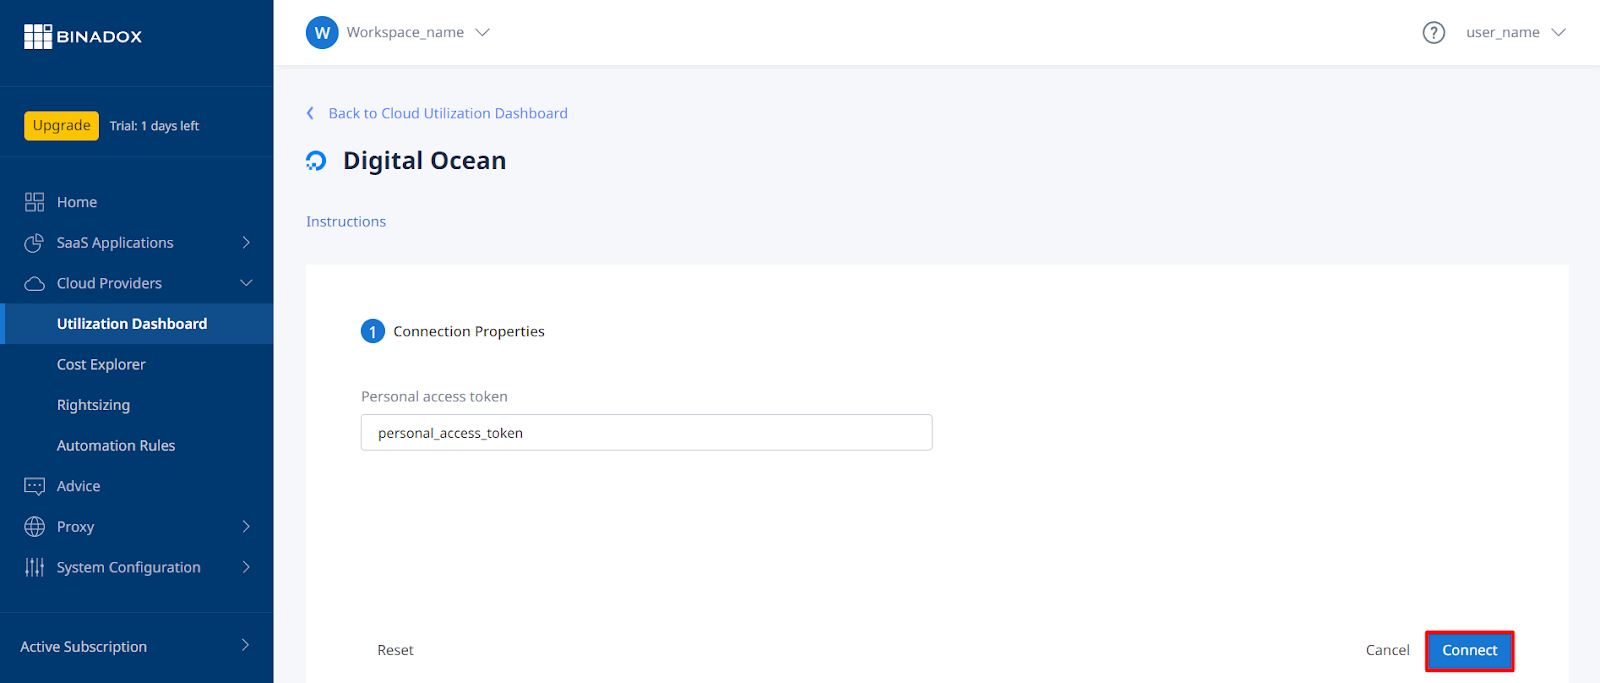
Task: Click the 'Trial: 1 days left' text
Action: tap(154, 126)
